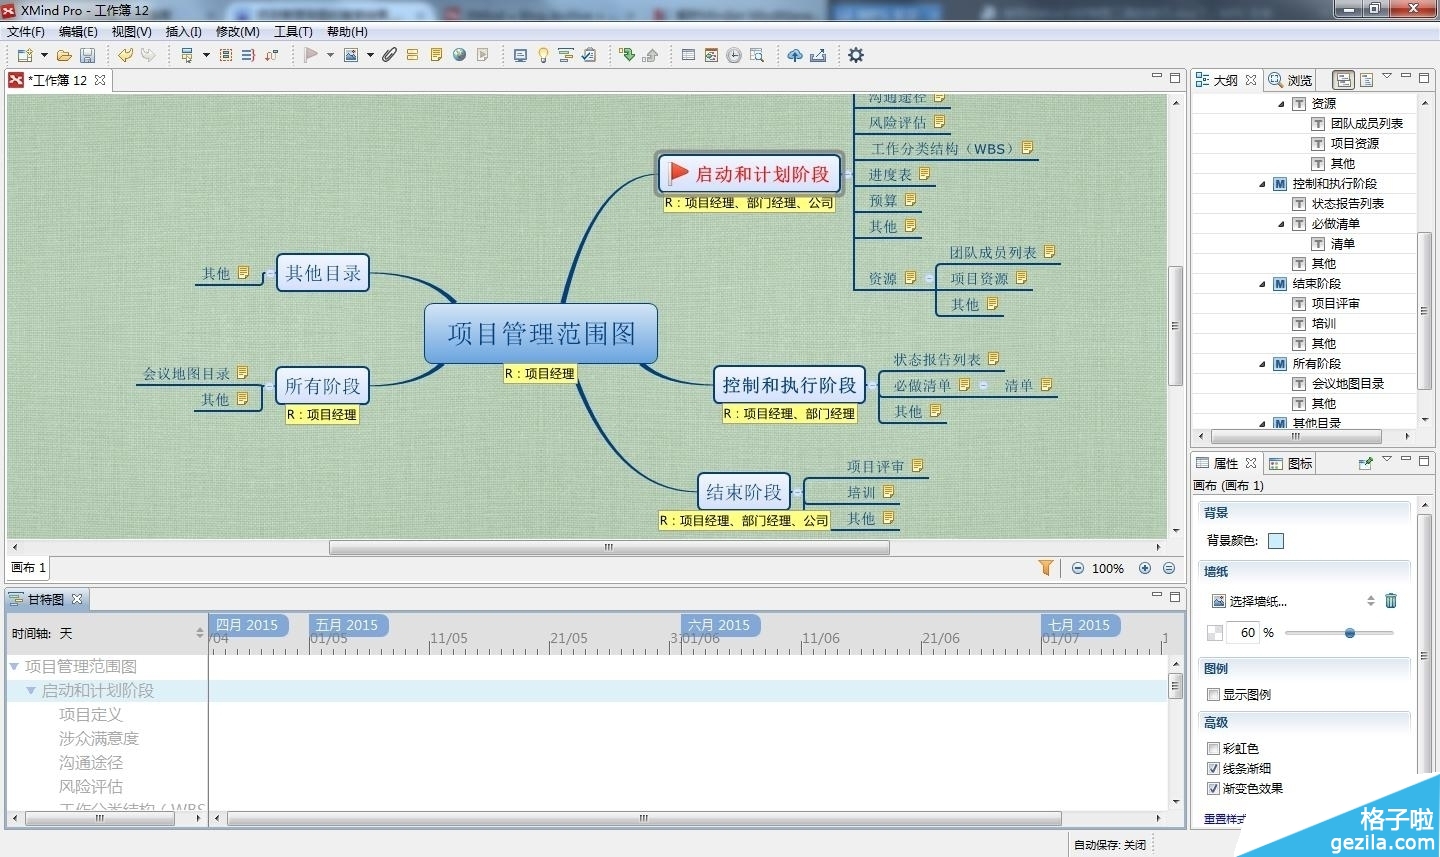Open preferences with the gear icon
1440x857 pixels.
coord(856,55)
